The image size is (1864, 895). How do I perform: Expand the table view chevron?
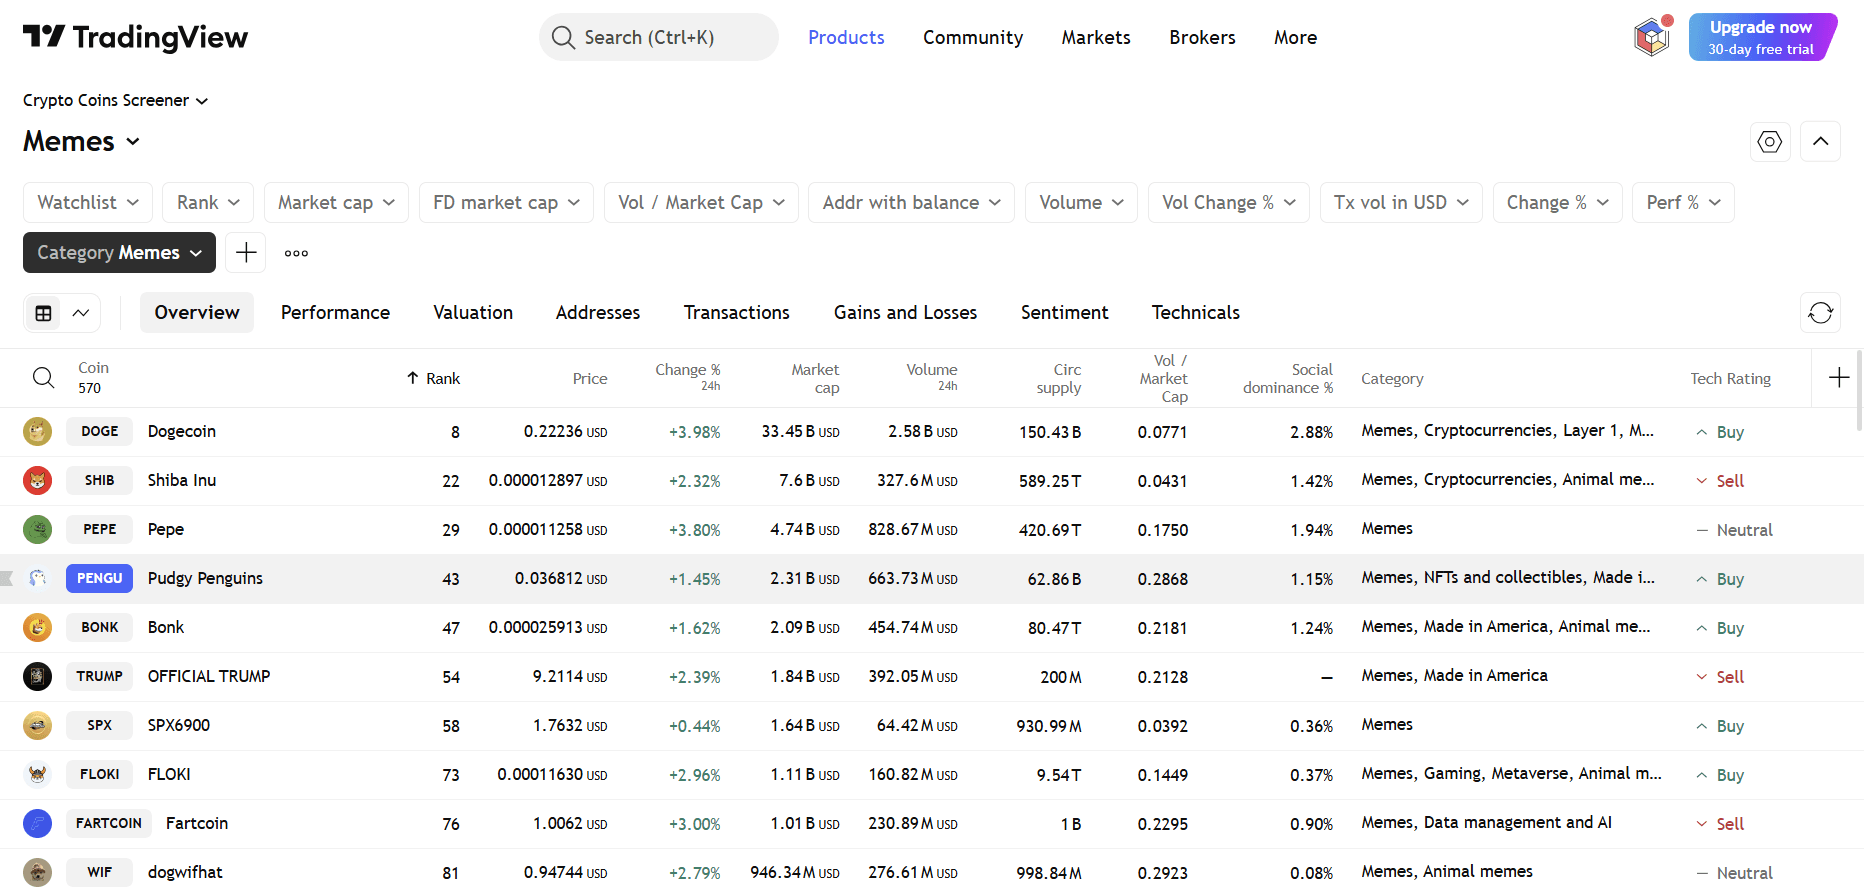pyautogui.click(x=81, y=313)
